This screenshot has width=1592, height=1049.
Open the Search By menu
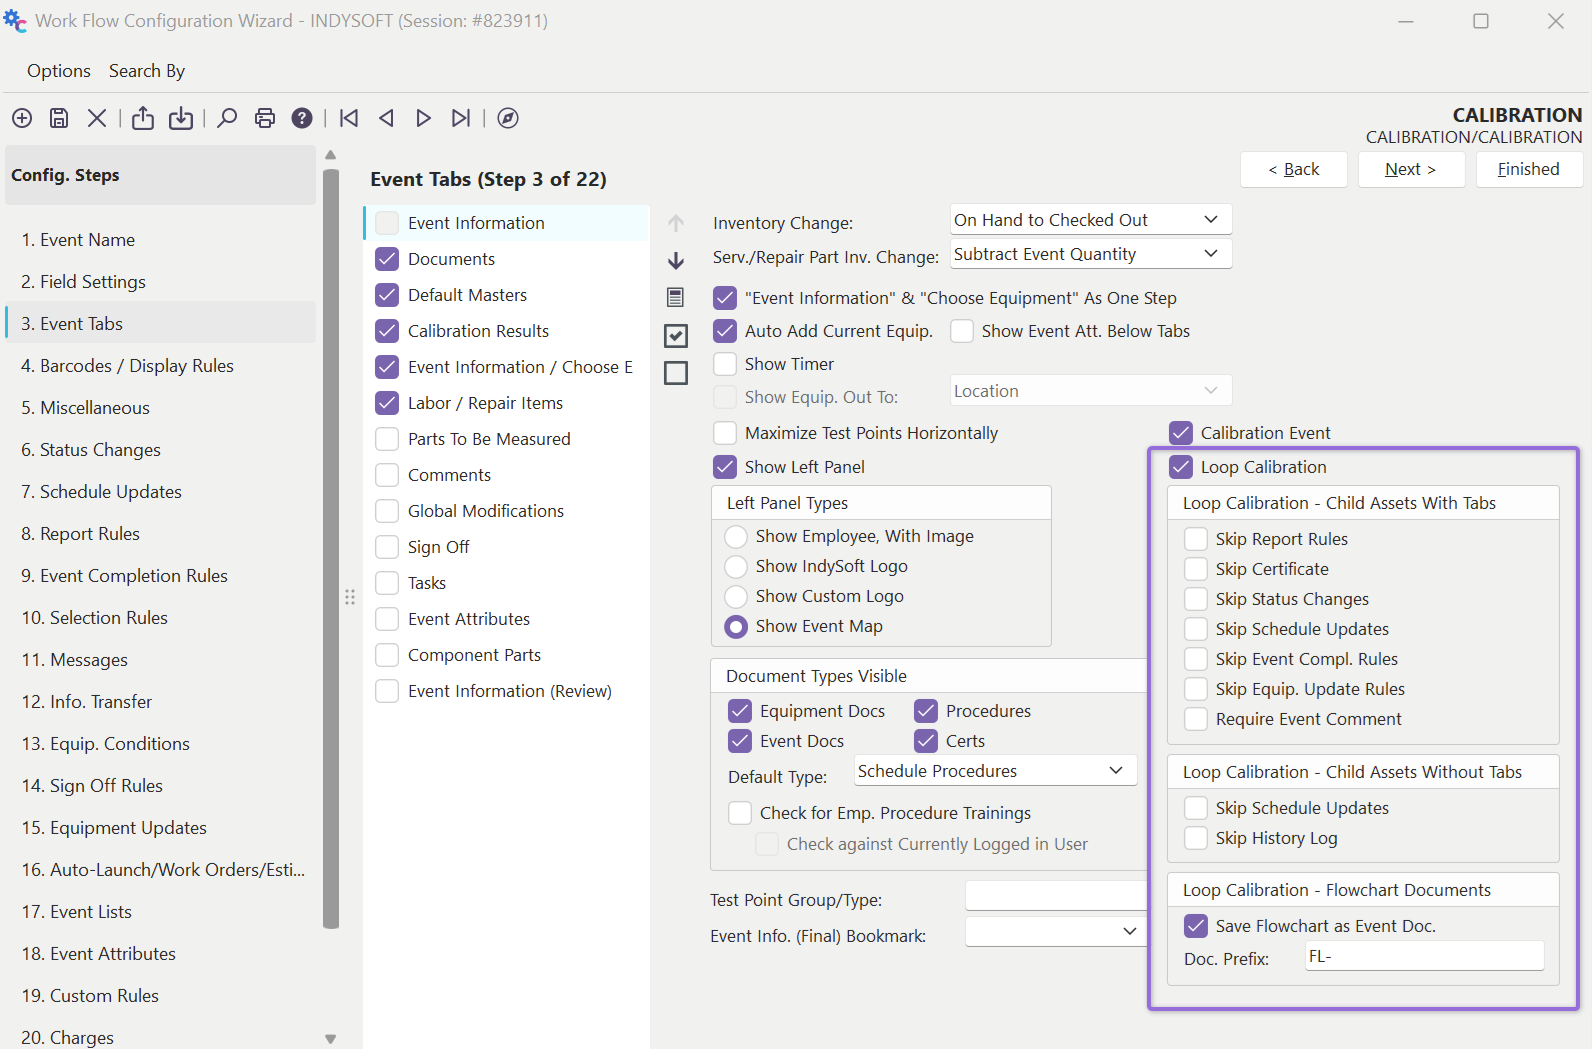pyautogui.click(x=147, y=71)
